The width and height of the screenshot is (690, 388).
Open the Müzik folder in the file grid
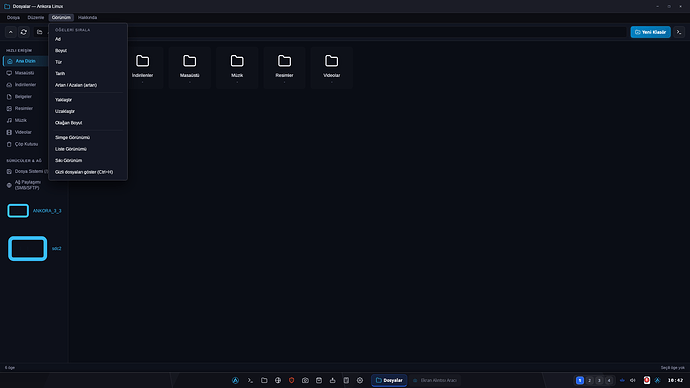(237, 68)
